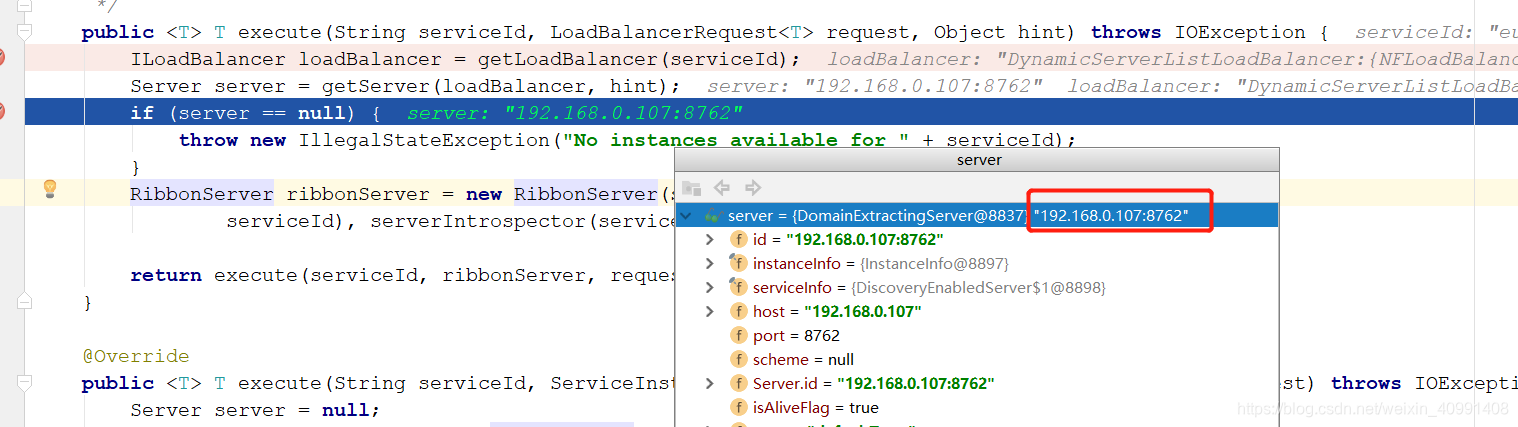The height and width of the screenshot is (427, 1518).
Task: Click the inline hint server: "192.168.0.107:8762" on the highlighted line
Action: [575, 113]
